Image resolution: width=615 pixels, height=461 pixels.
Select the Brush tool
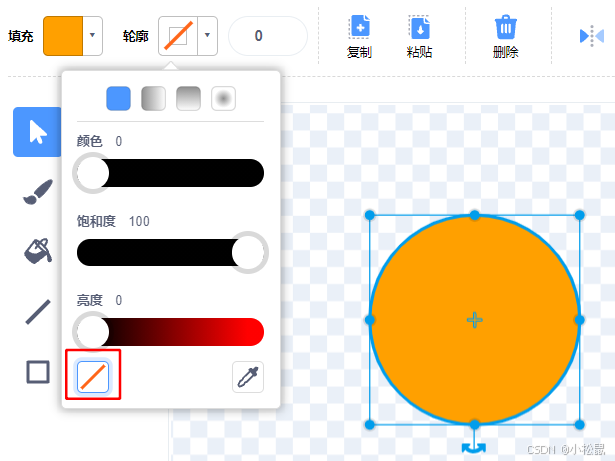pos(38,192)
